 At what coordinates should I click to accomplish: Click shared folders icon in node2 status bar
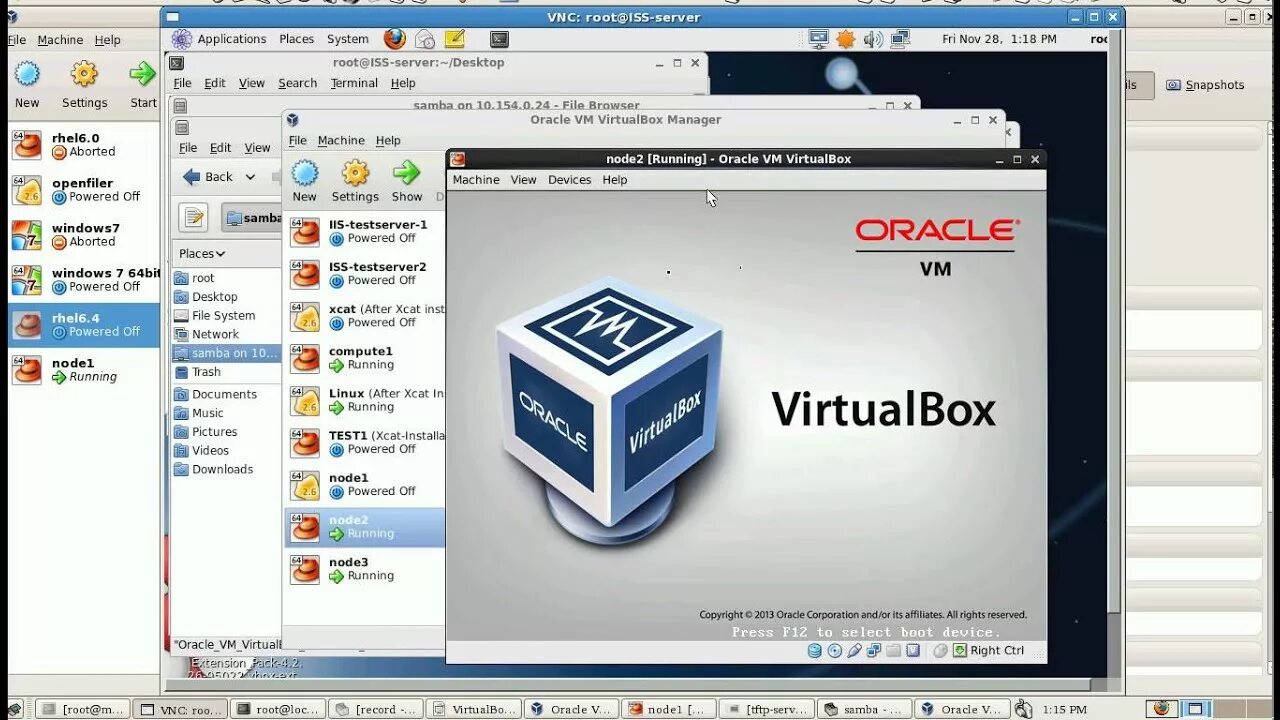893,650
